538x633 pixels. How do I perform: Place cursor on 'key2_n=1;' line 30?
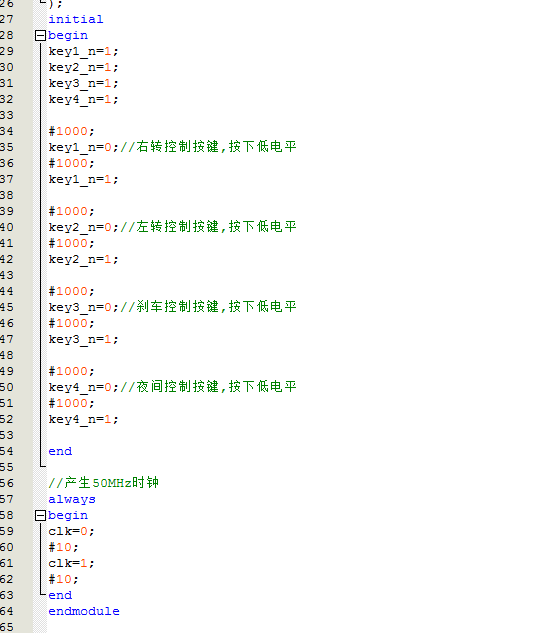tap(84, 67)
